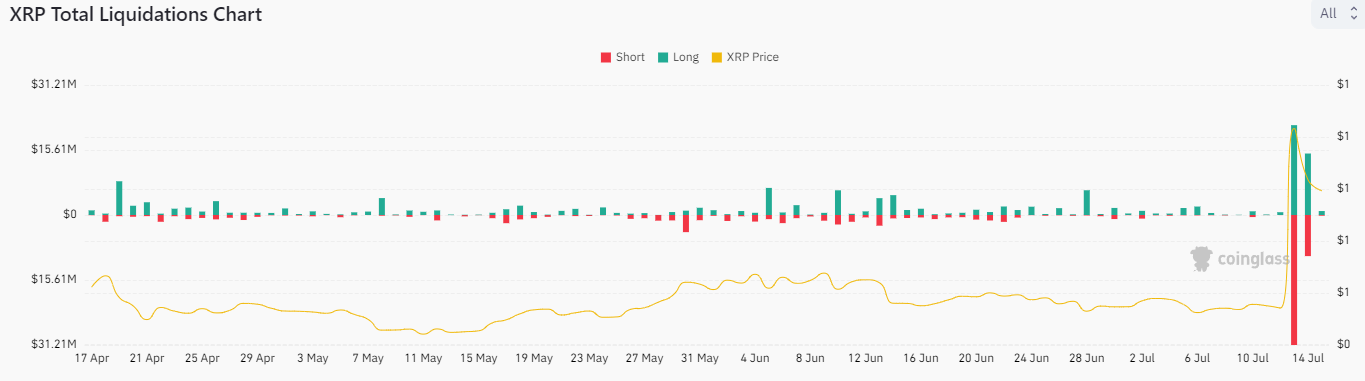Click the top $31.21M y-axis label
Viewport: 1365px width, 381px height.
pos(54,84)
